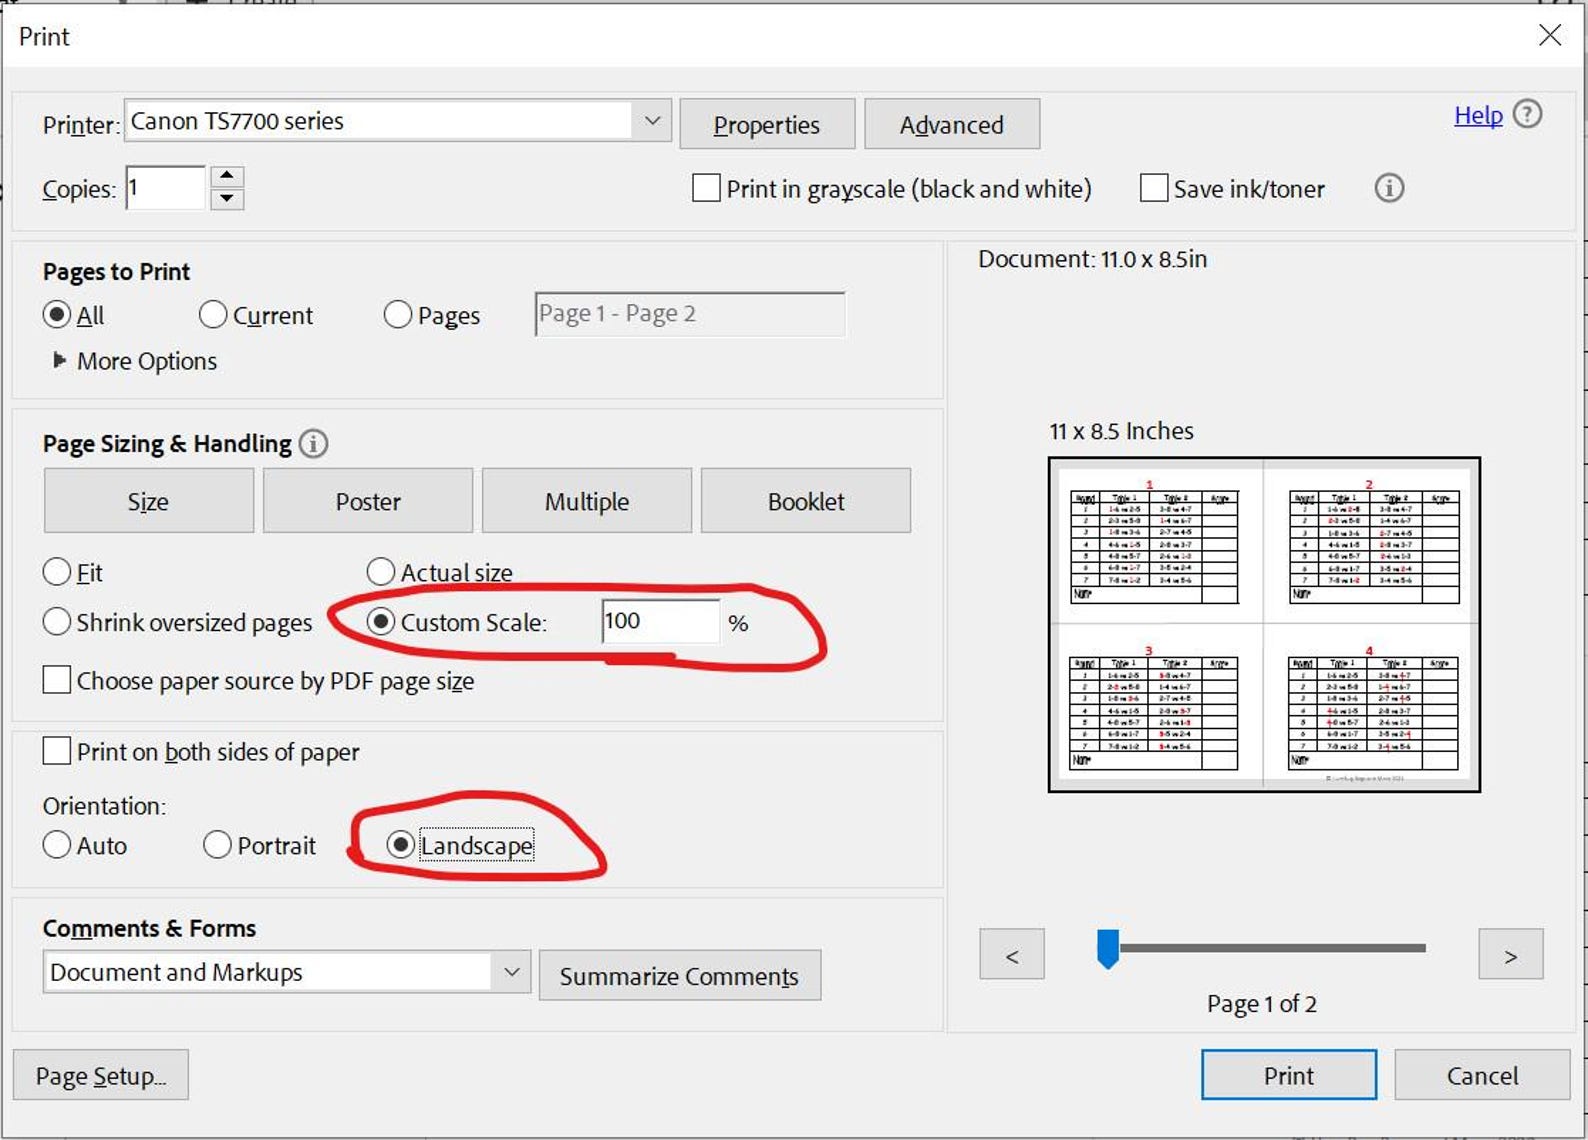This screenshot has height=1140, width=1588.
Task: Enable Print in grayscale checkbox
Action: 706,188
